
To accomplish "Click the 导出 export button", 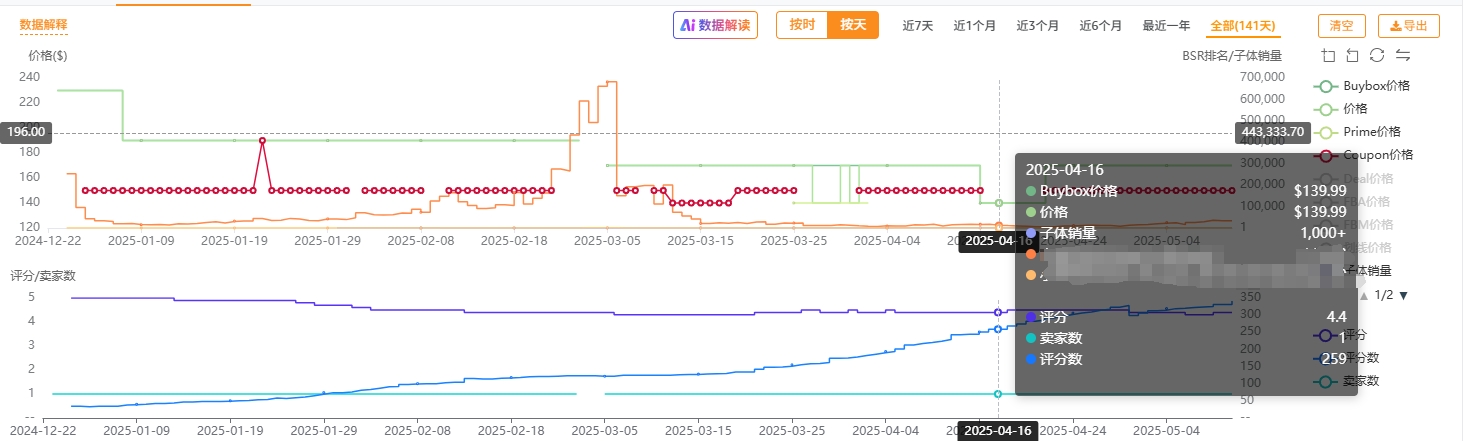I will [1409, 26].
